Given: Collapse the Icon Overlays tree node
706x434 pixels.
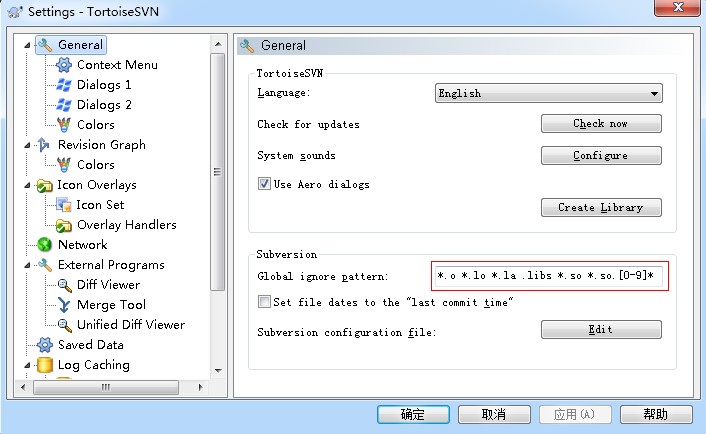Looking at the screenshot, I should [x=27, y=185].
